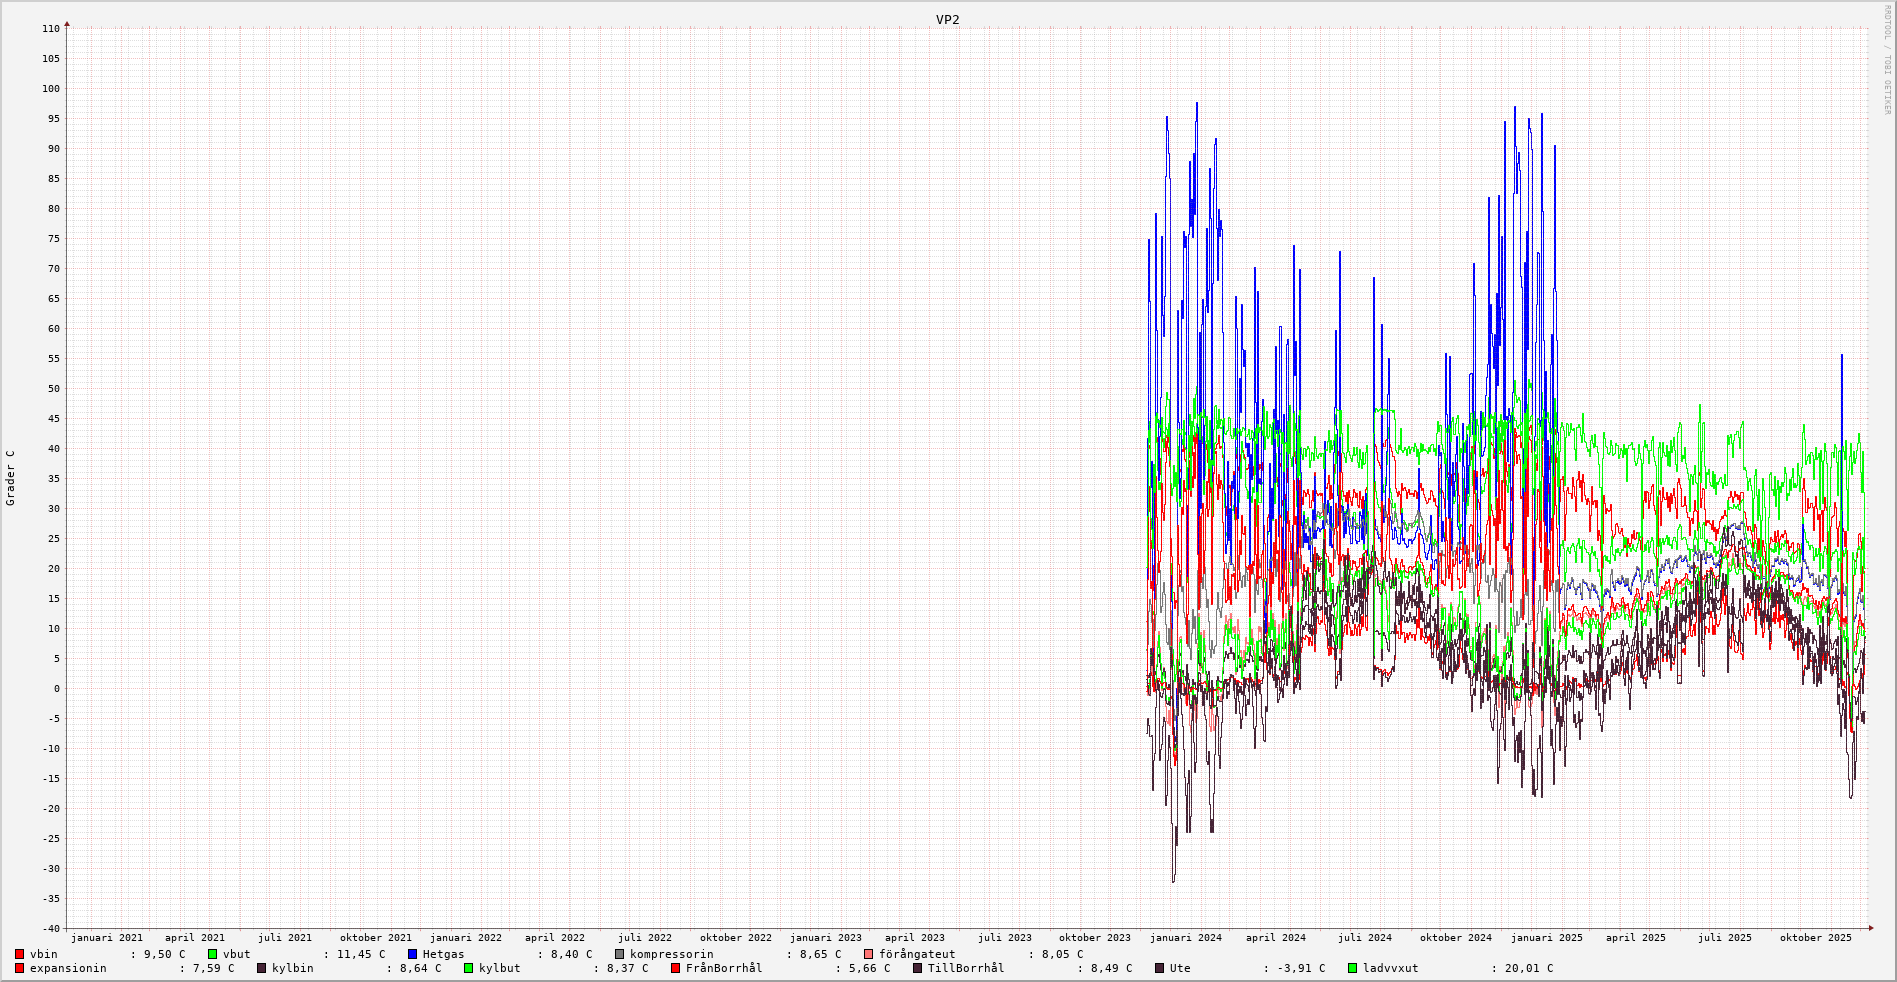Select the dark Ute legend swatch

tap(1159, 968)
